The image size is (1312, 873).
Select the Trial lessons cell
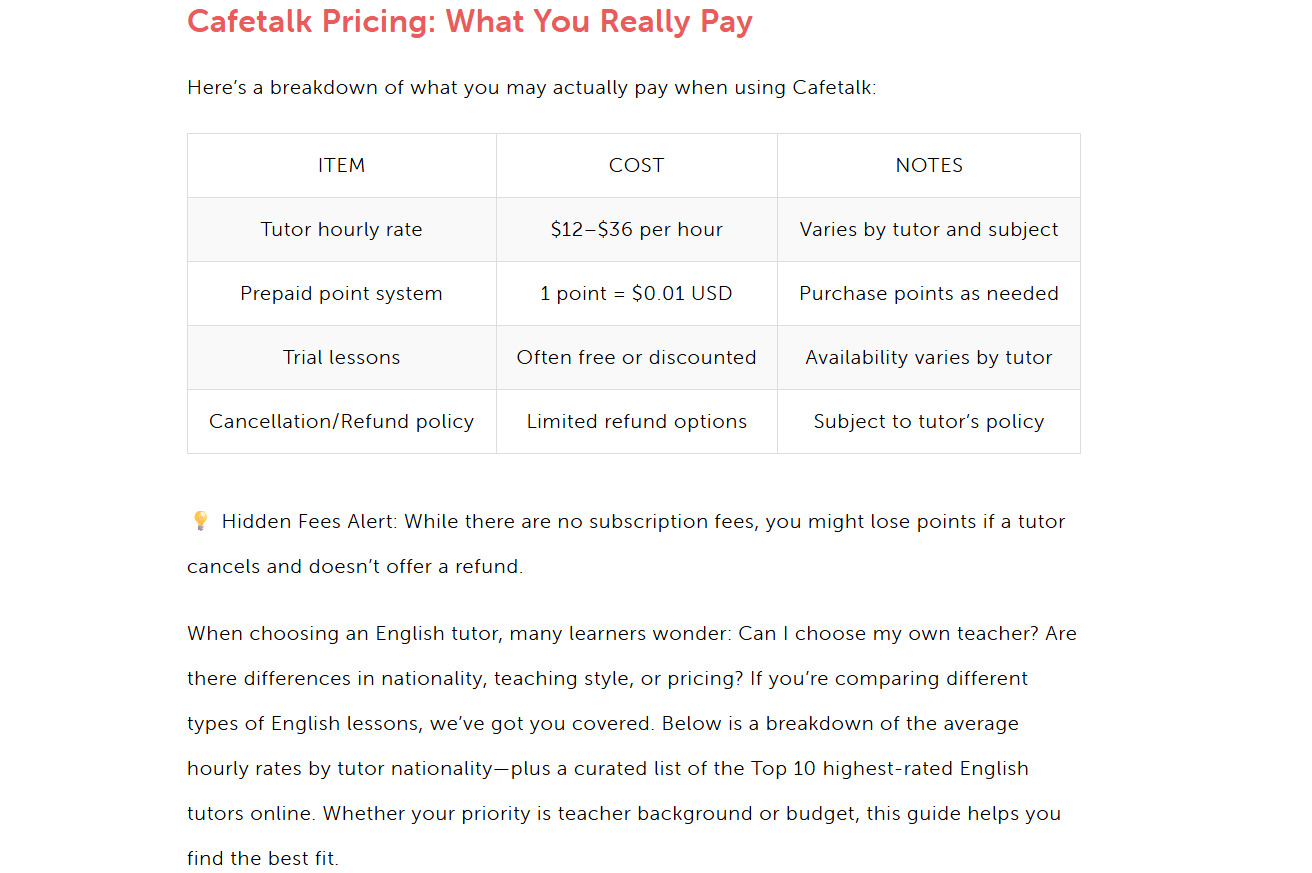341,358
